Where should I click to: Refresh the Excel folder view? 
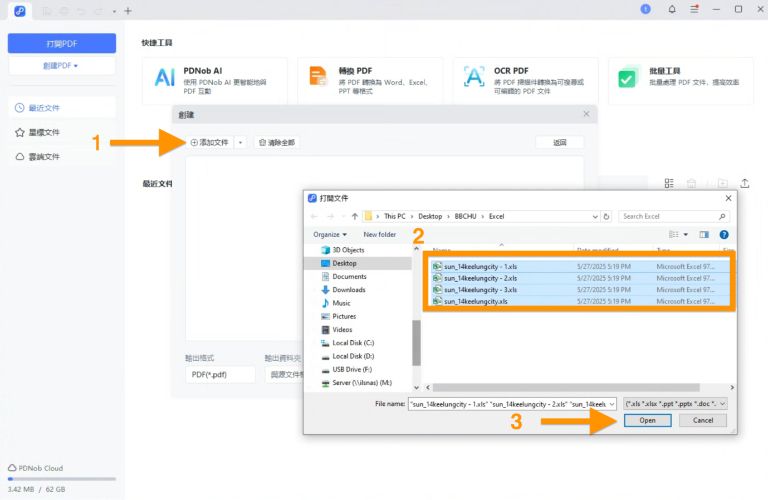[606, 216]
